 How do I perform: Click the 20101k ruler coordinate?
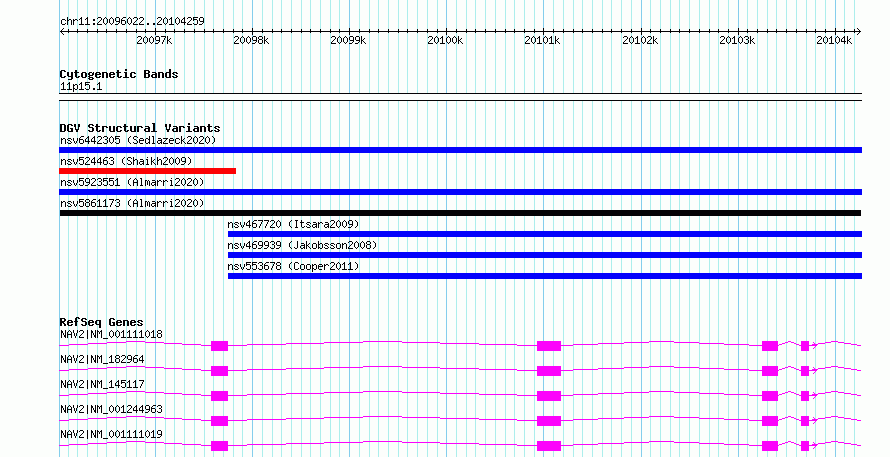pos(543,40)
